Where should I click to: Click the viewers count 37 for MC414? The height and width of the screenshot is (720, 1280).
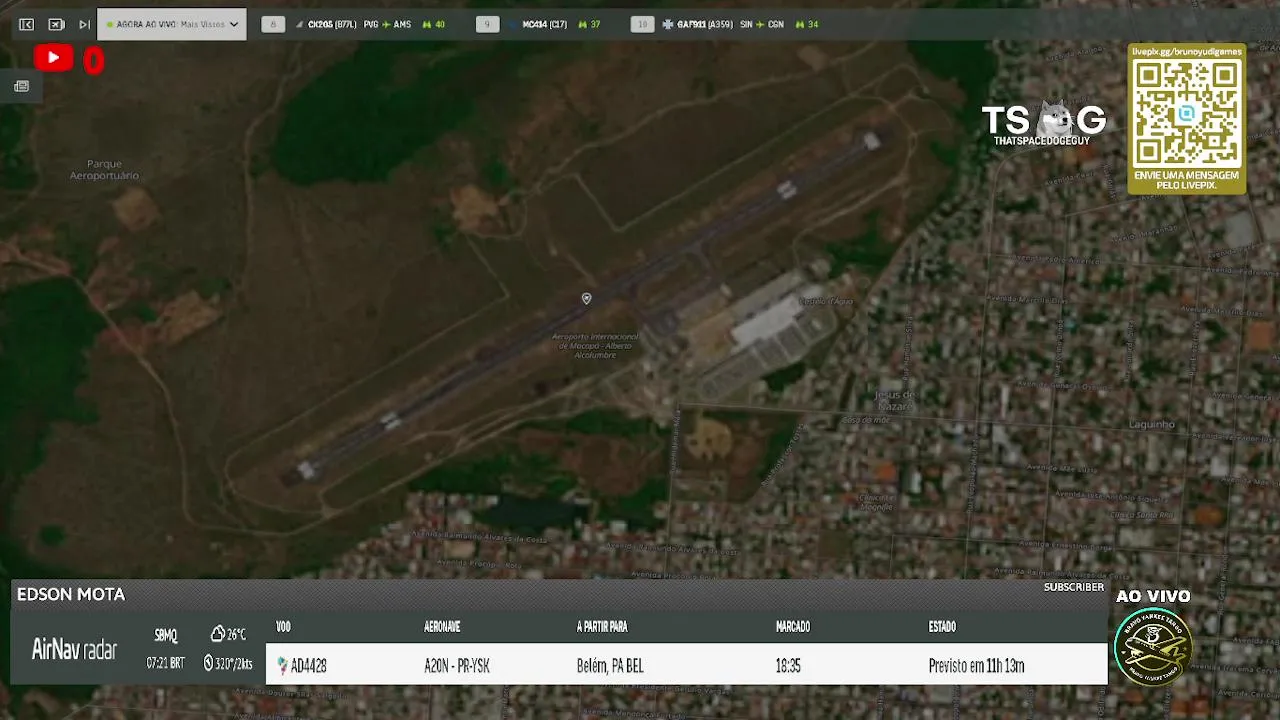[x=589, y=24]
